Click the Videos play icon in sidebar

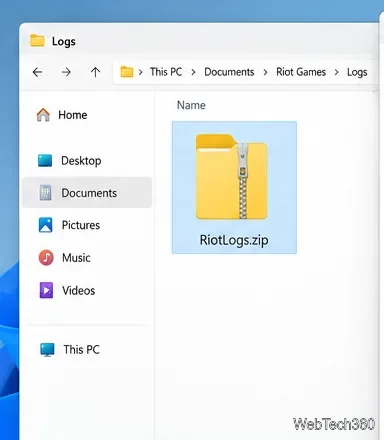click(46, 290)
